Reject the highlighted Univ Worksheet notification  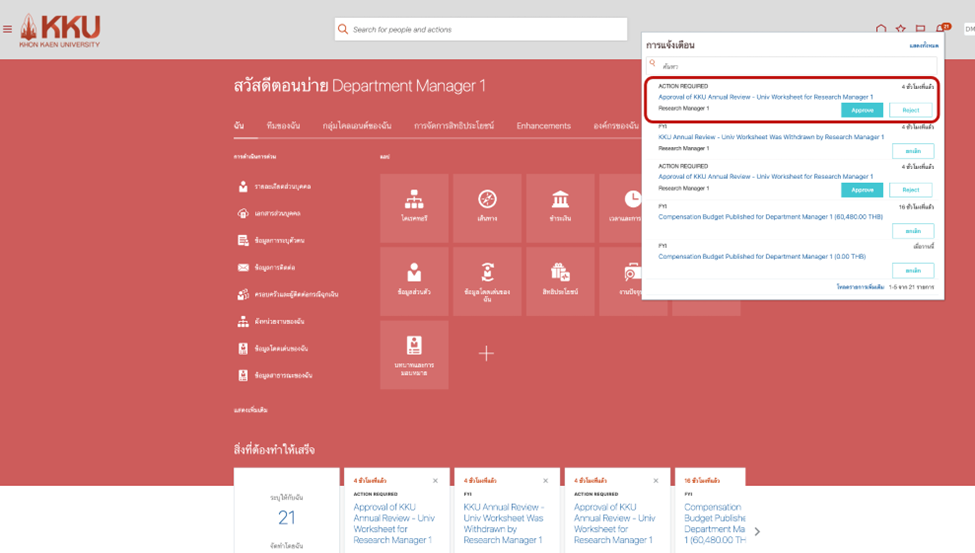[x=910, y=110]
